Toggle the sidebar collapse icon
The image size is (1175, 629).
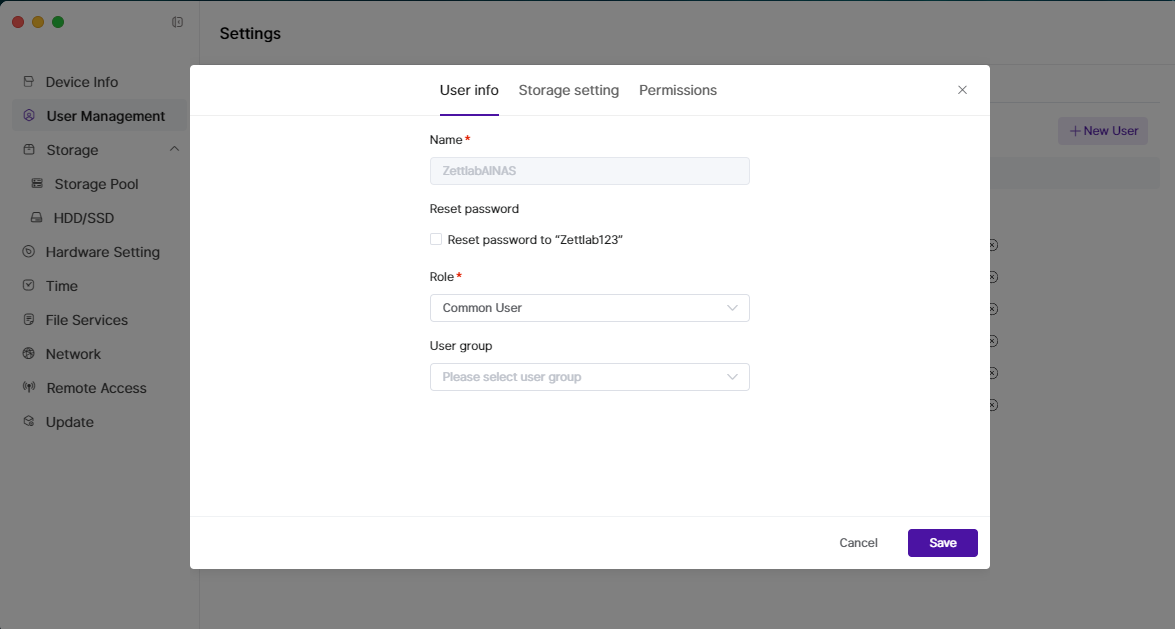click(x=178, y=22)
